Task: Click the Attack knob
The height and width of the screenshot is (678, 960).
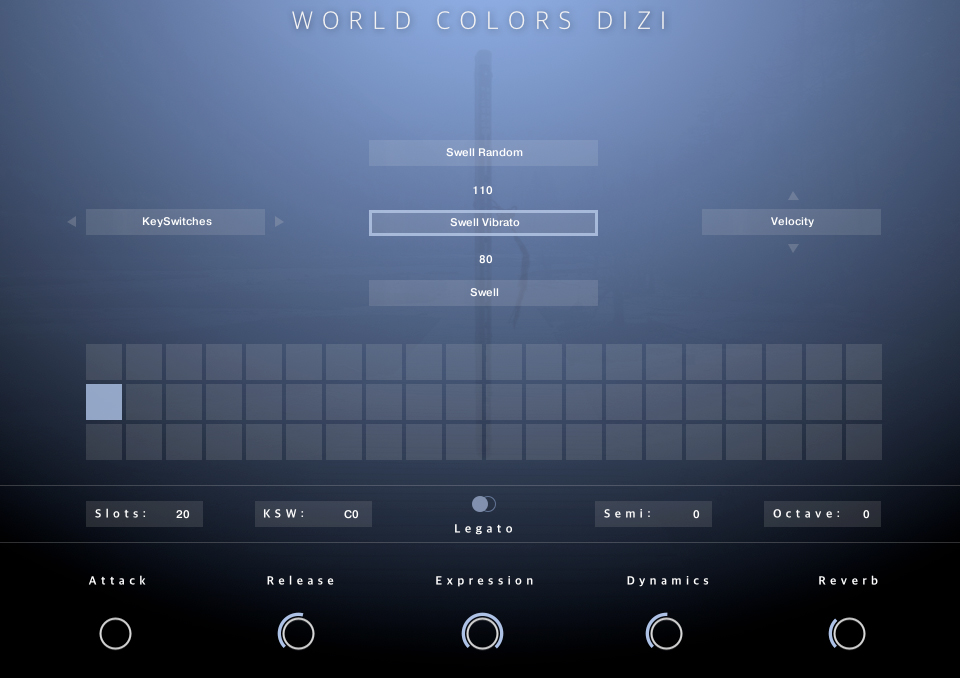Action: [116, 633]
